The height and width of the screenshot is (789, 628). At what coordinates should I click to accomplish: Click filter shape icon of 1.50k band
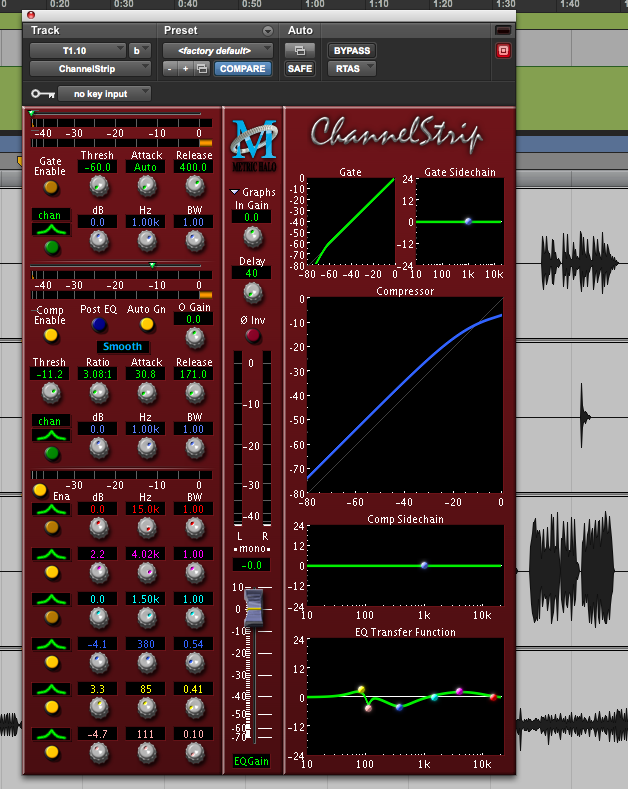tap(51, 599)
